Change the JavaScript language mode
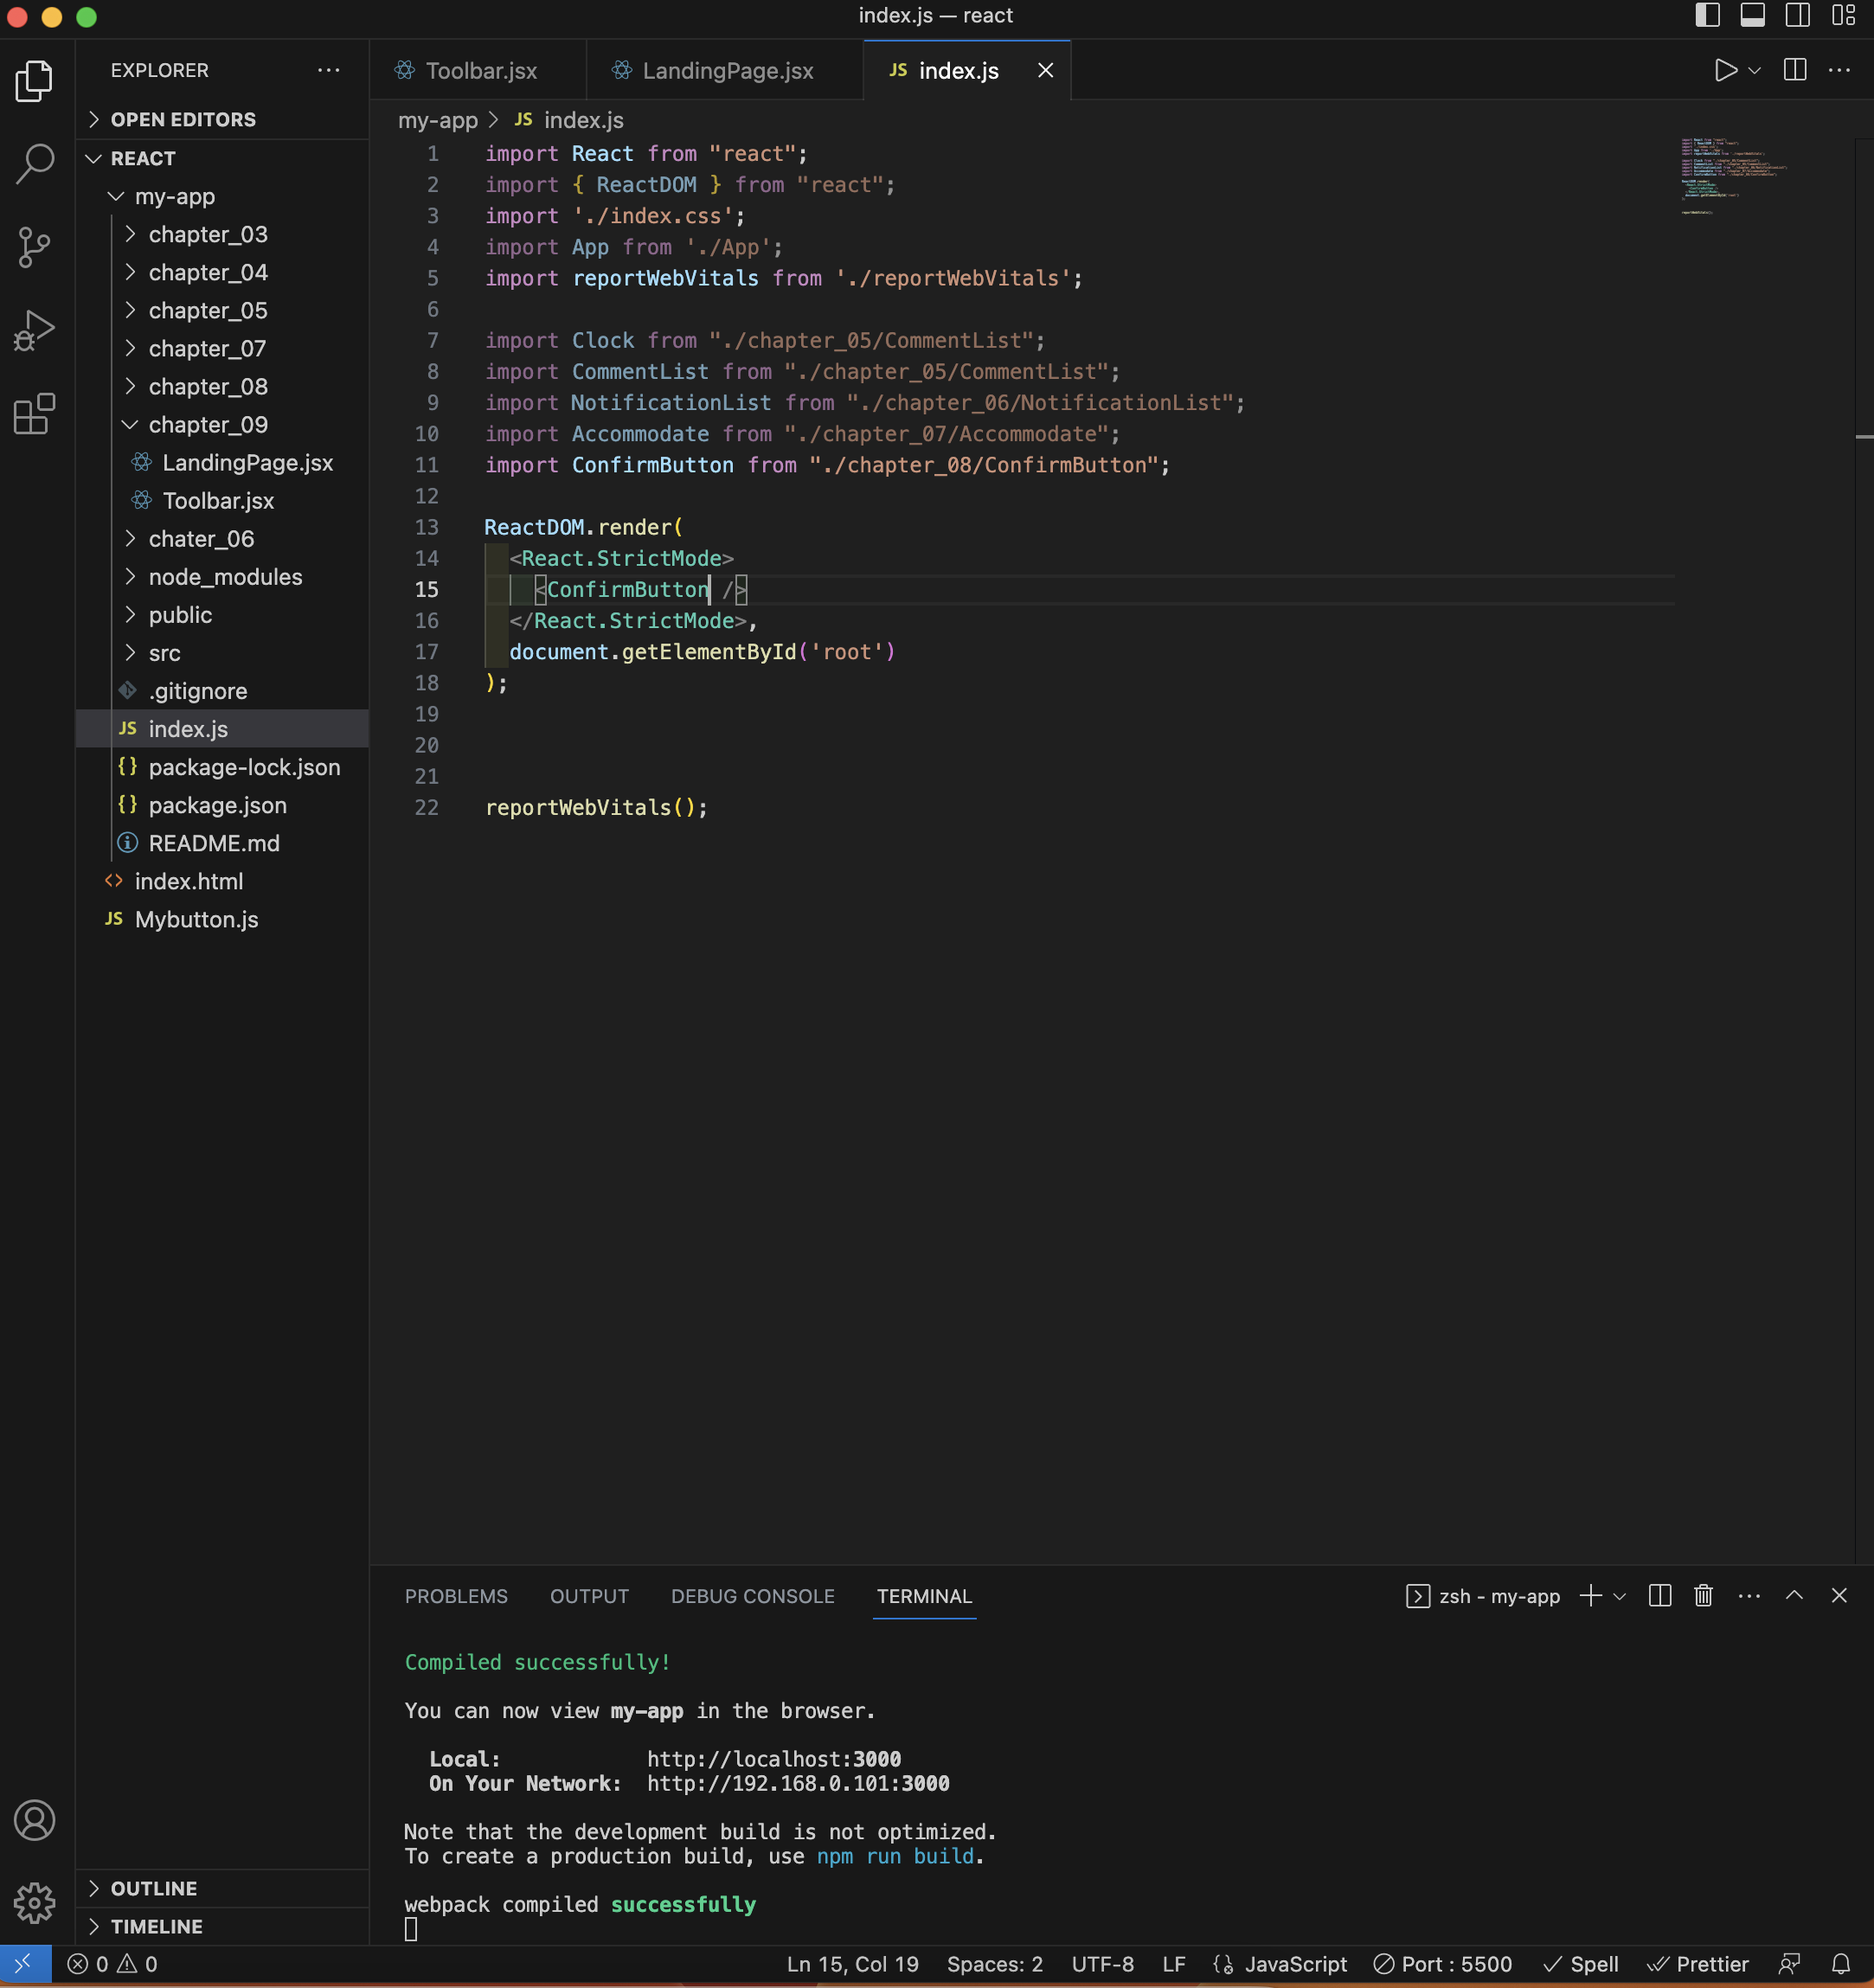The image size is (1874, 1988). (1295, 1964)
